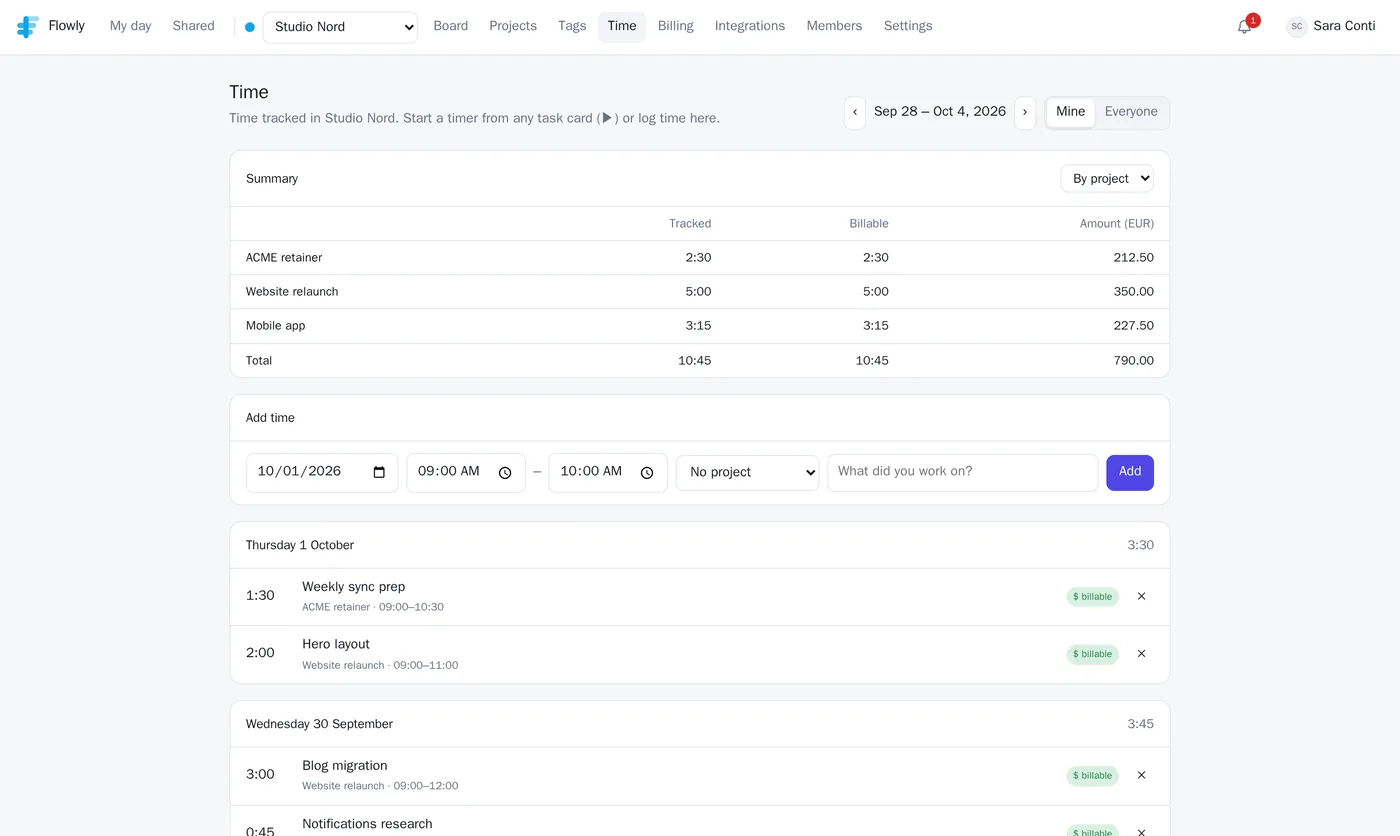Click the 350.00 amount cell

1134,292
